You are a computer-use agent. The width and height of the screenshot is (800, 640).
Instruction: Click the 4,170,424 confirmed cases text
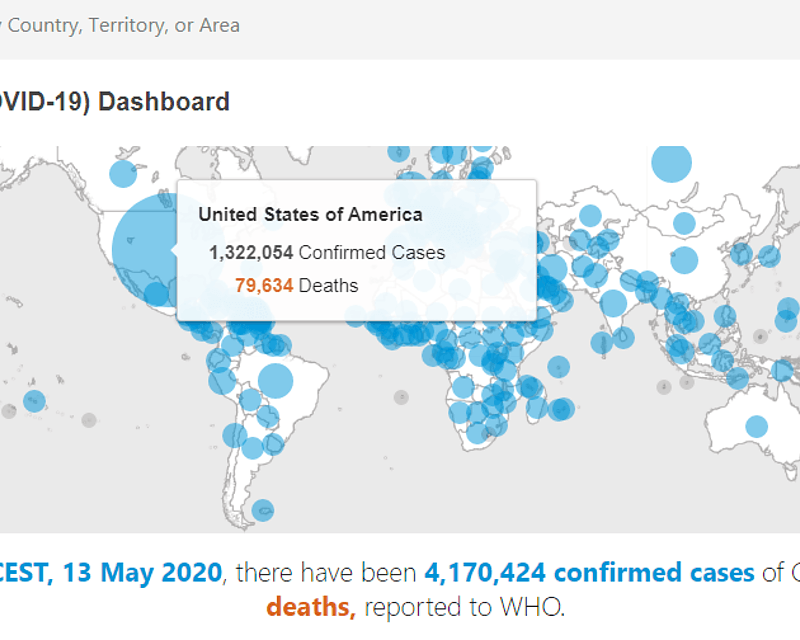pos(589,573)
